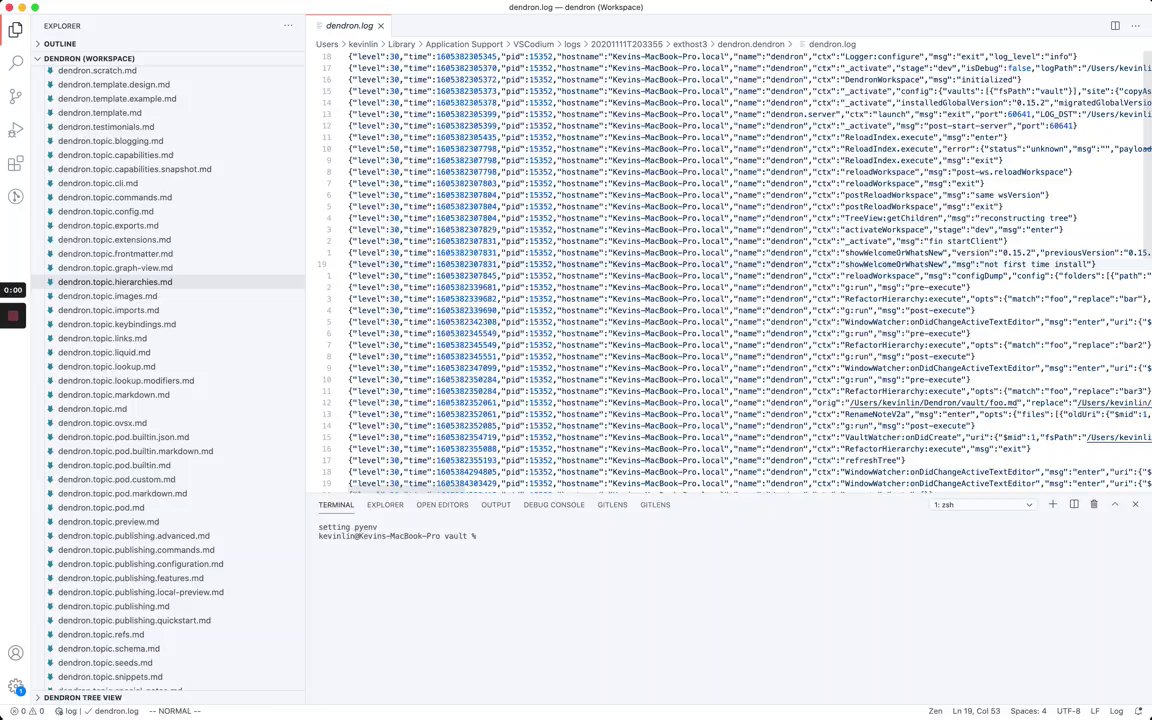This screenshot has height=720, width=1152.
Task: Open the Source Control view
Action: pos(15,96)
